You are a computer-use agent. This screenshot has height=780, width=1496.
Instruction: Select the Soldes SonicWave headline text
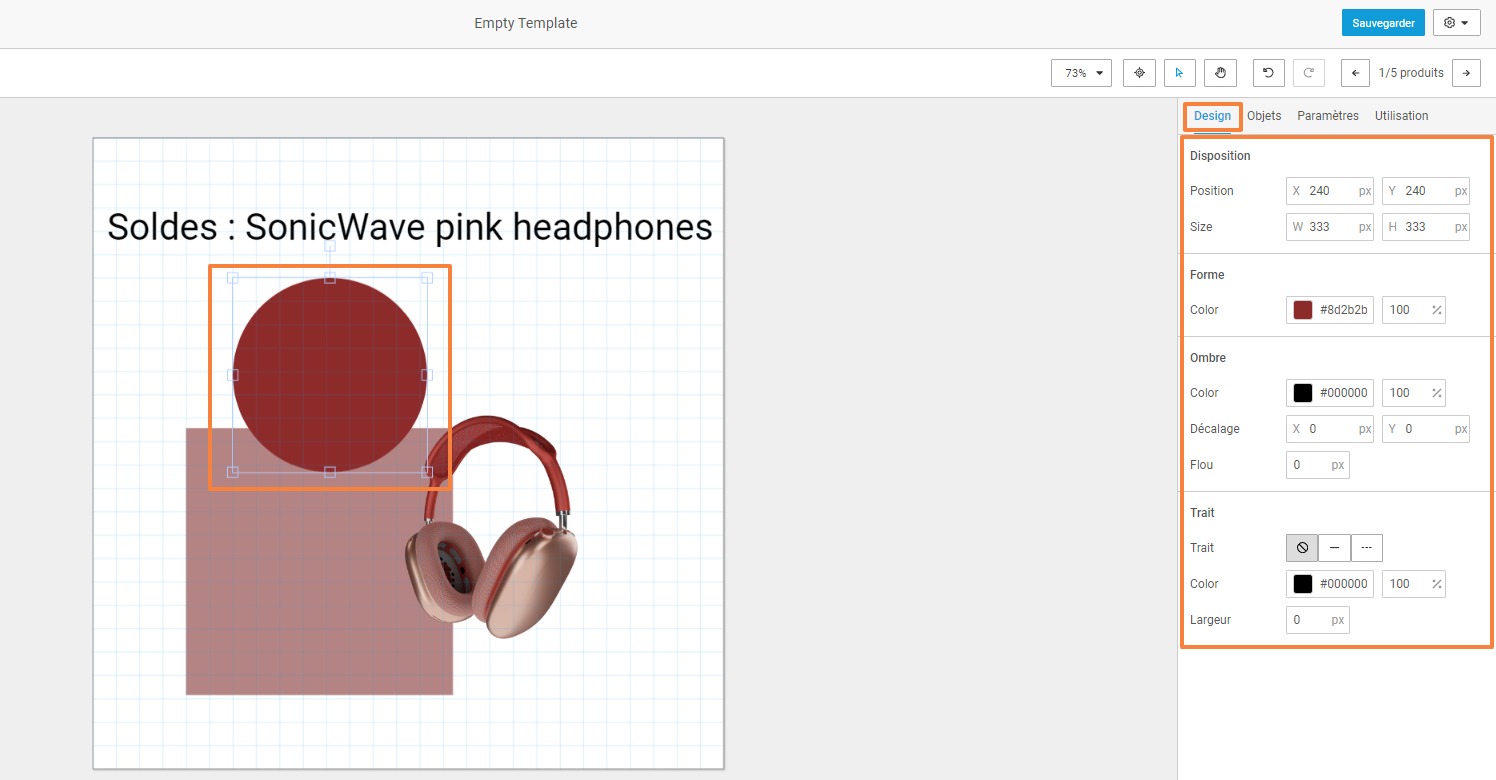[x=410, y=227]
